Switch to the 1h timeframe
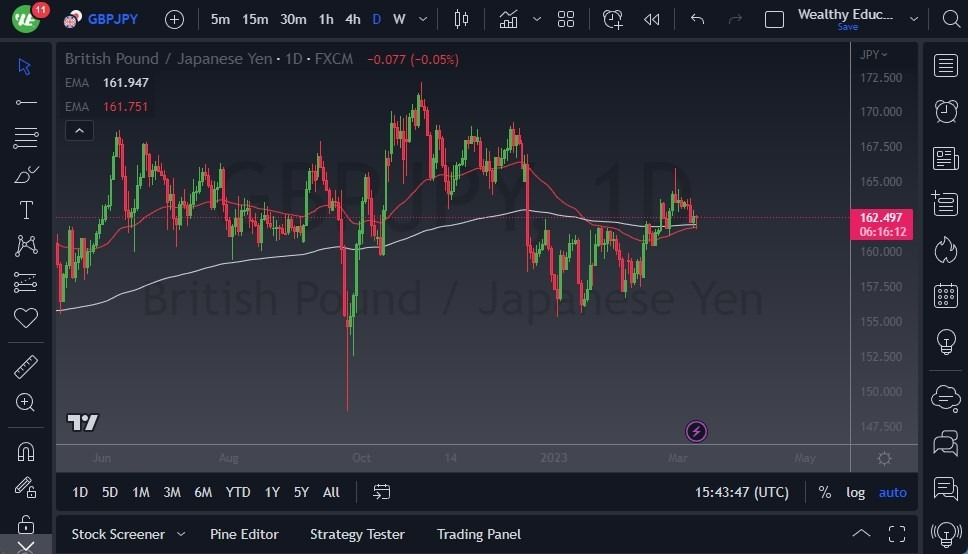Viewport: 968px width, 554px height. 326,19
